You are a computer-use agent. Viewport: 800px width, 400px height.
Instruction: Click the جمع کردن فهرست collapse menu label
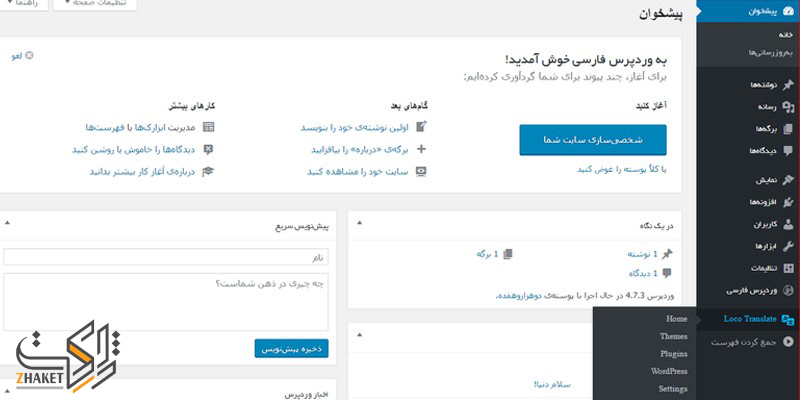pyautogui.click(x=744, y=342)
